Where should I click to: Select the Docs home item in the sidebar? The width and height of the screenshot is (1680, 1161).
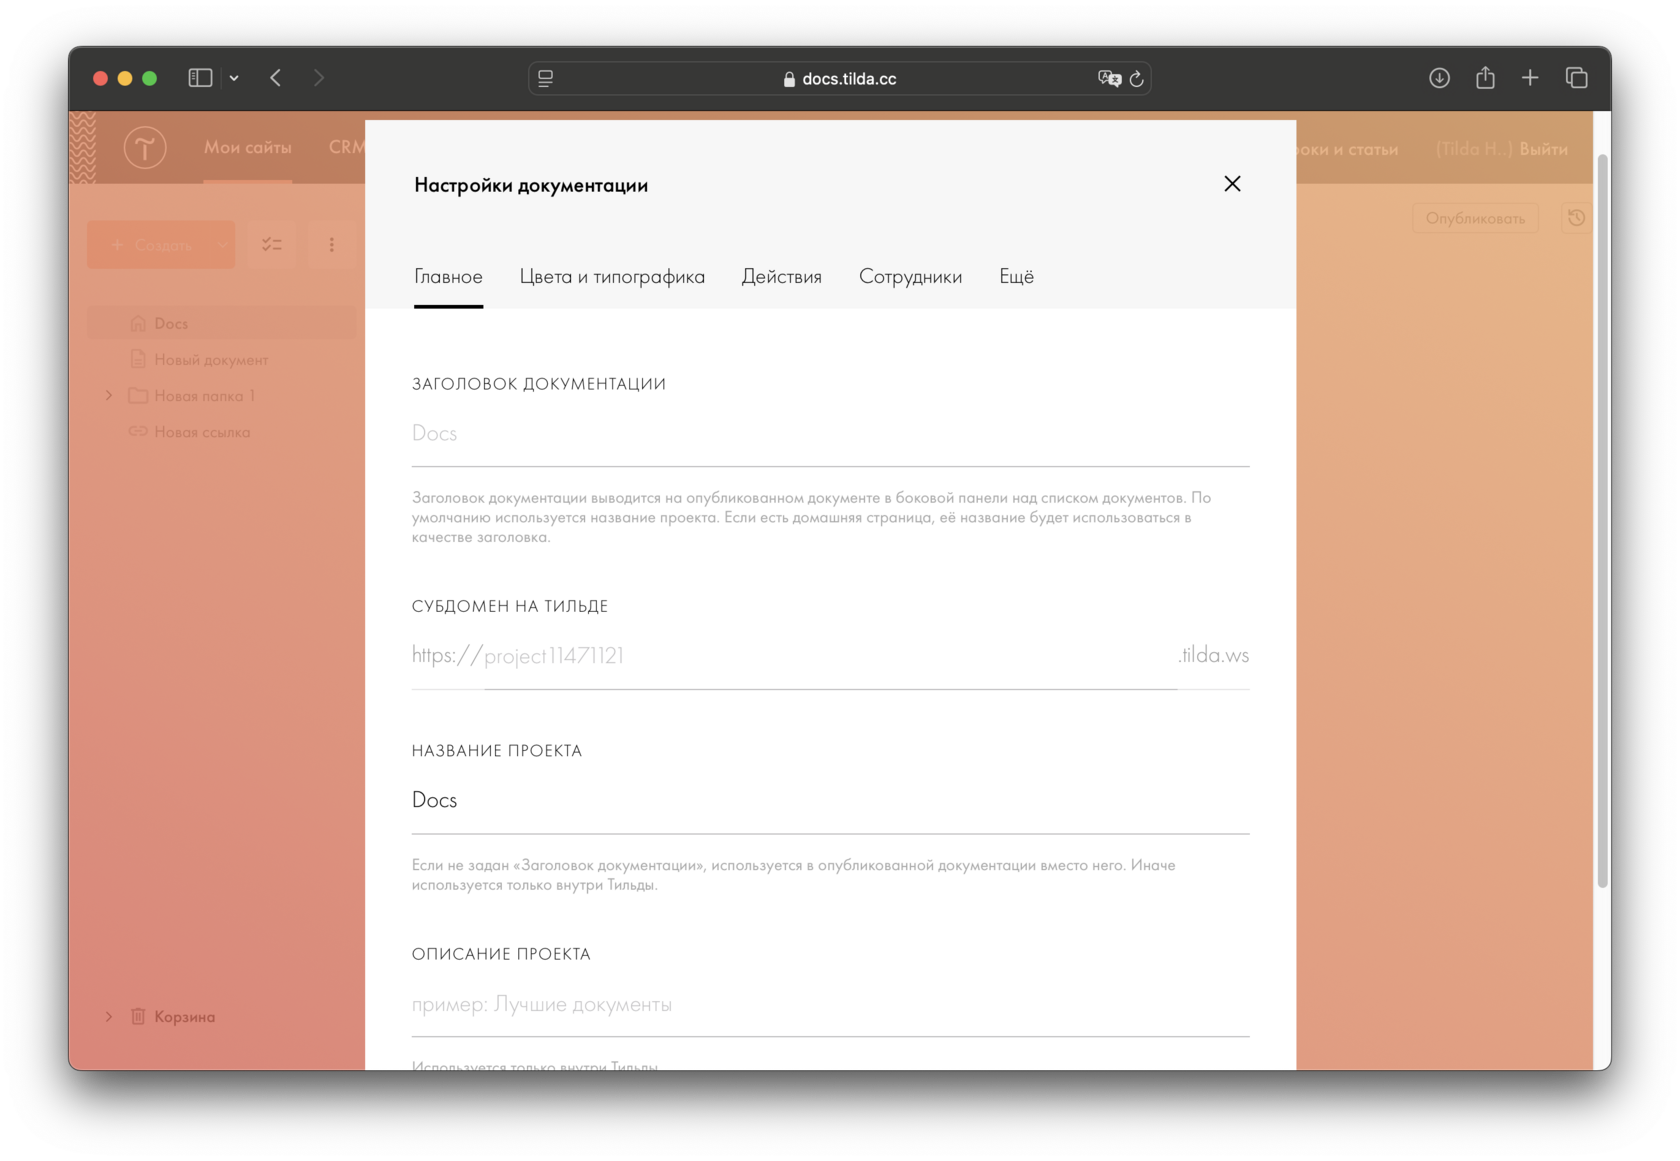tap(222, 324)
